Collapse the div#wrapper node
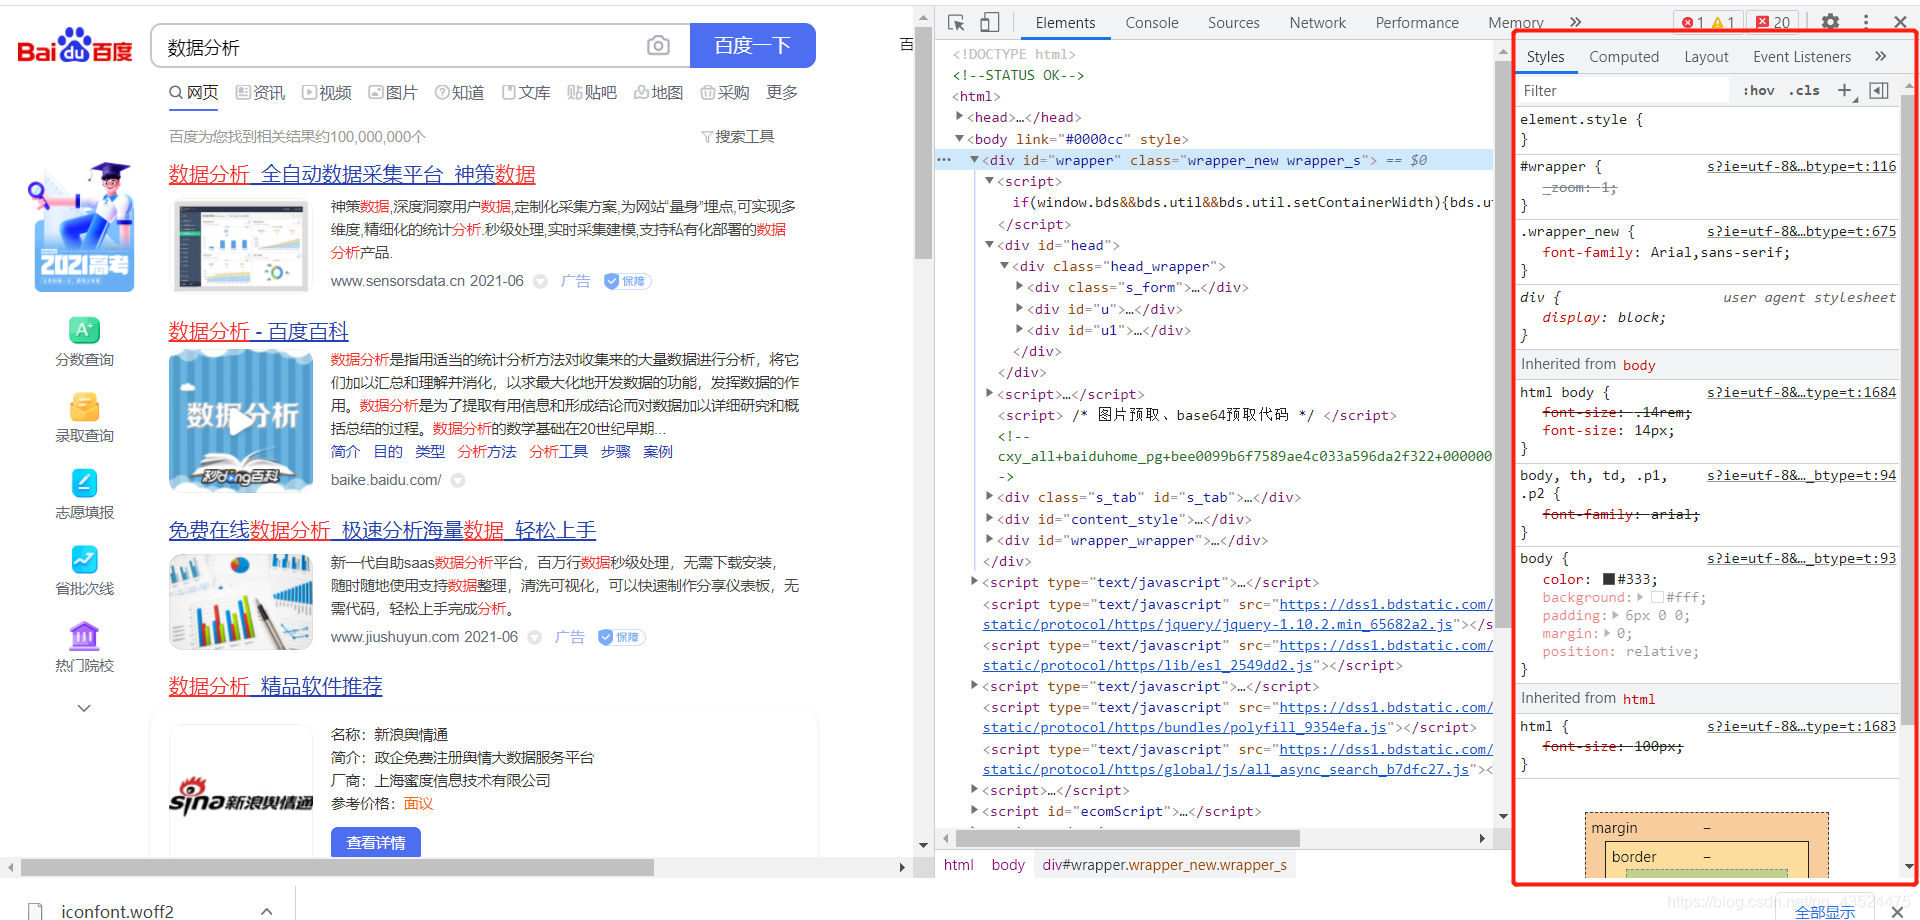The image size is (1920, 920). 975,160
